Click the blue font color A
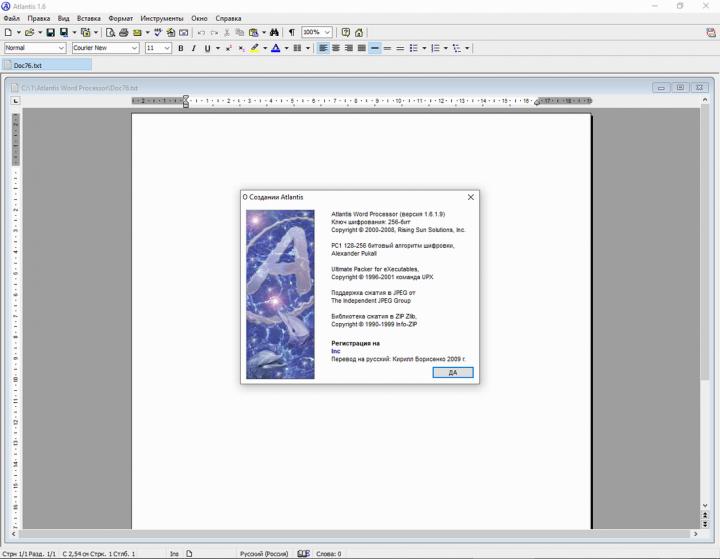The image size is (720, 559). pos(276,48)
